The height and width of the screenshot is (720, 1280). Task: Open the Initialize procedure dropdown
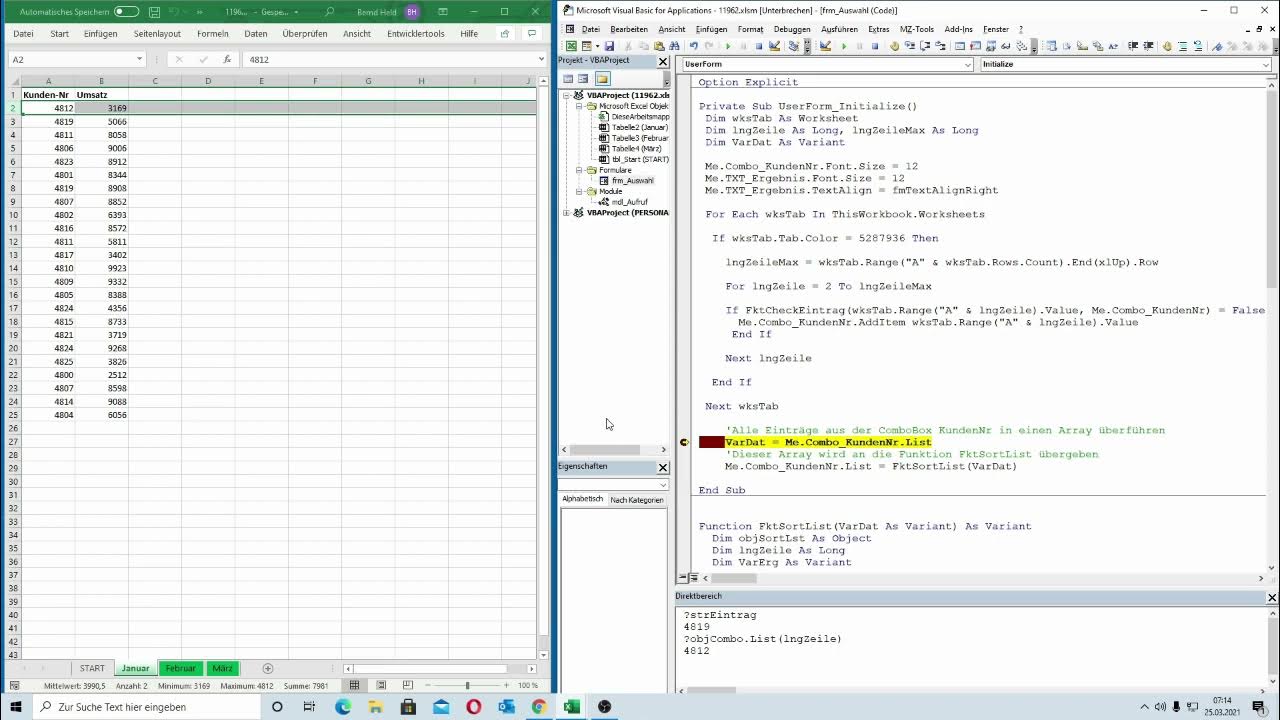click(1267, 64)
